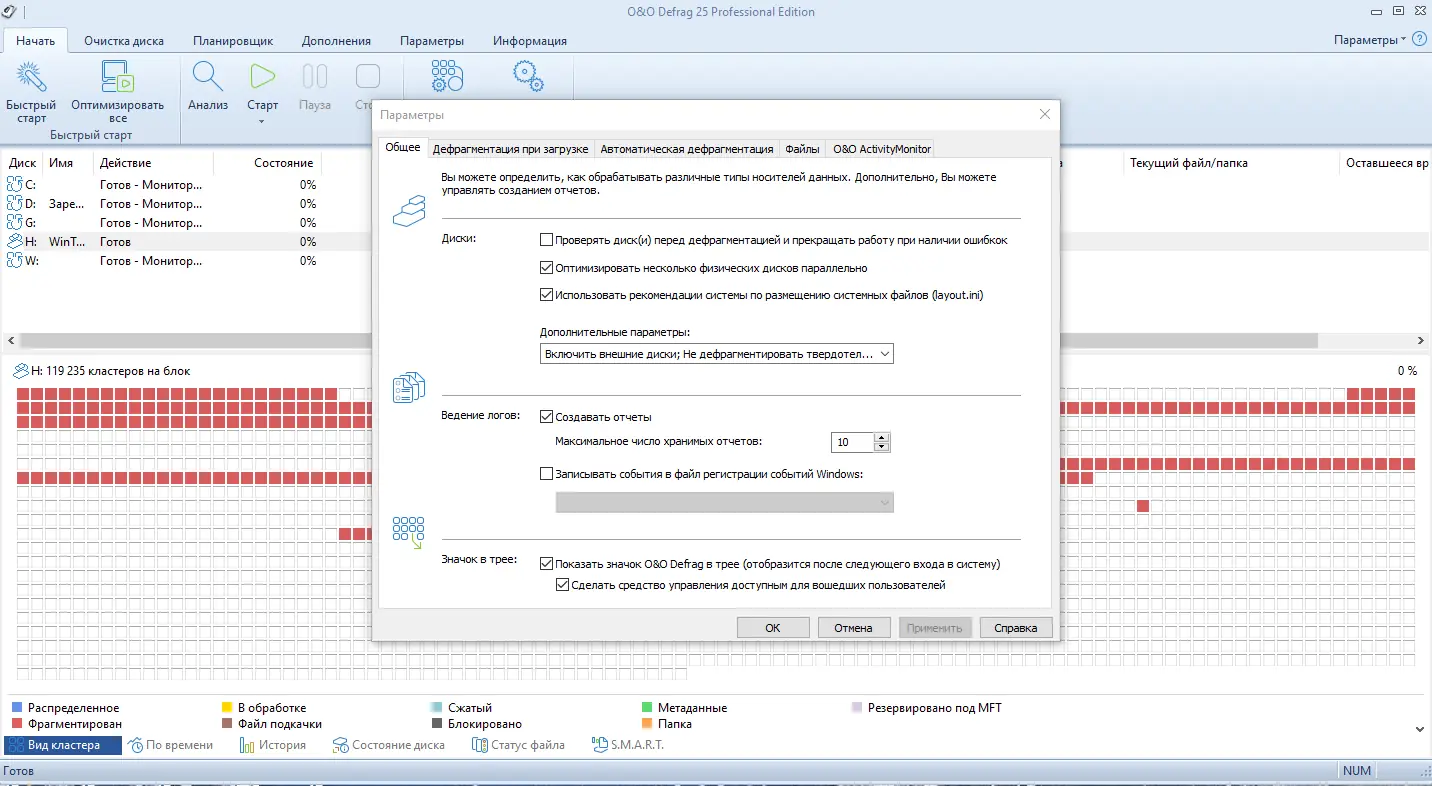Toggle the Создавать отчеты checkbox

(546, 417)
